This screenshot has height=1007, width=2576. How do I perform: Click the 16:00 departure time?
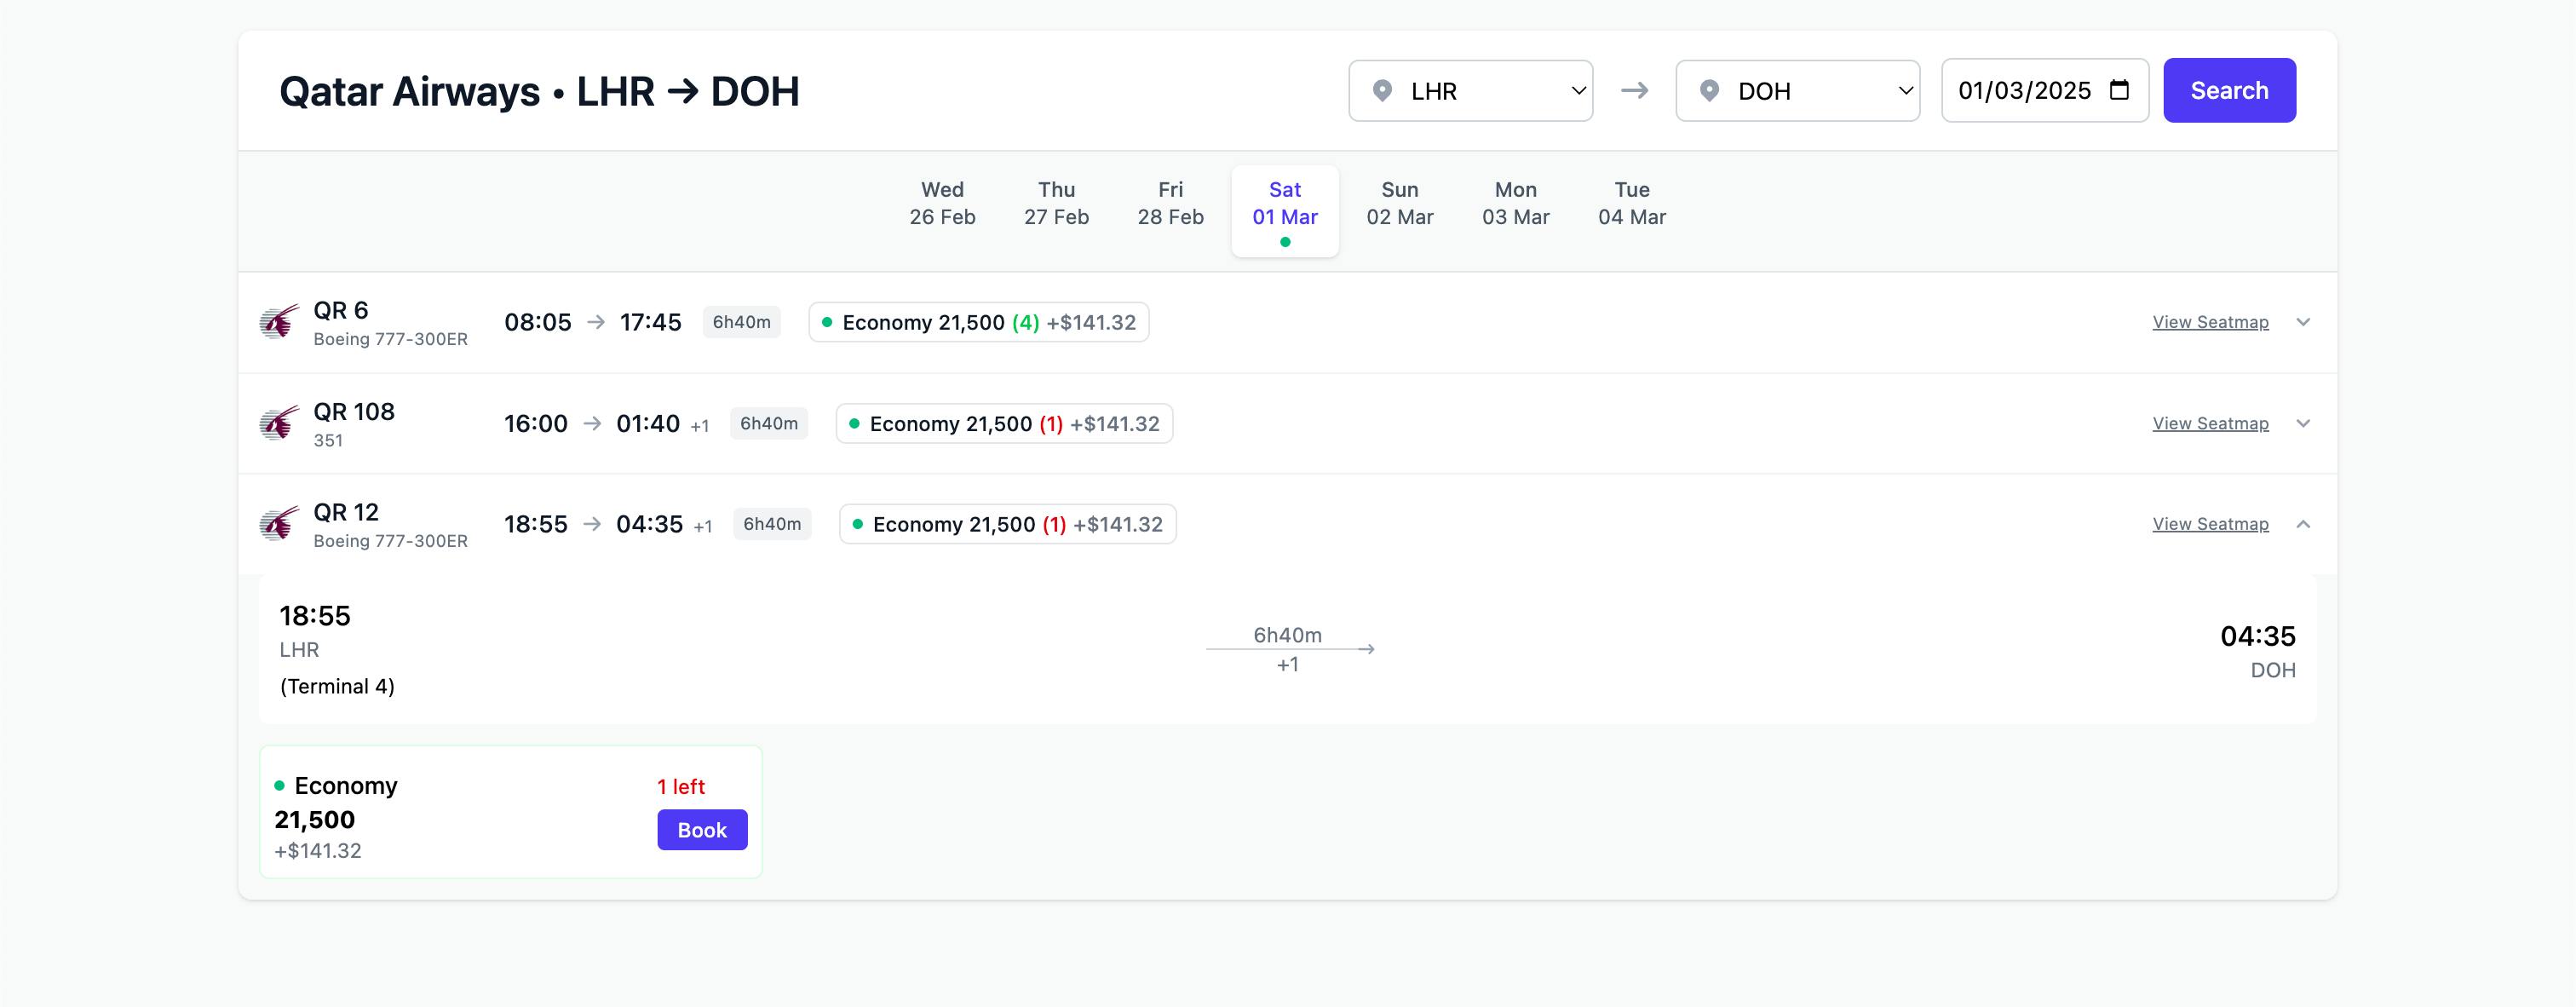[x=536, y=423]
